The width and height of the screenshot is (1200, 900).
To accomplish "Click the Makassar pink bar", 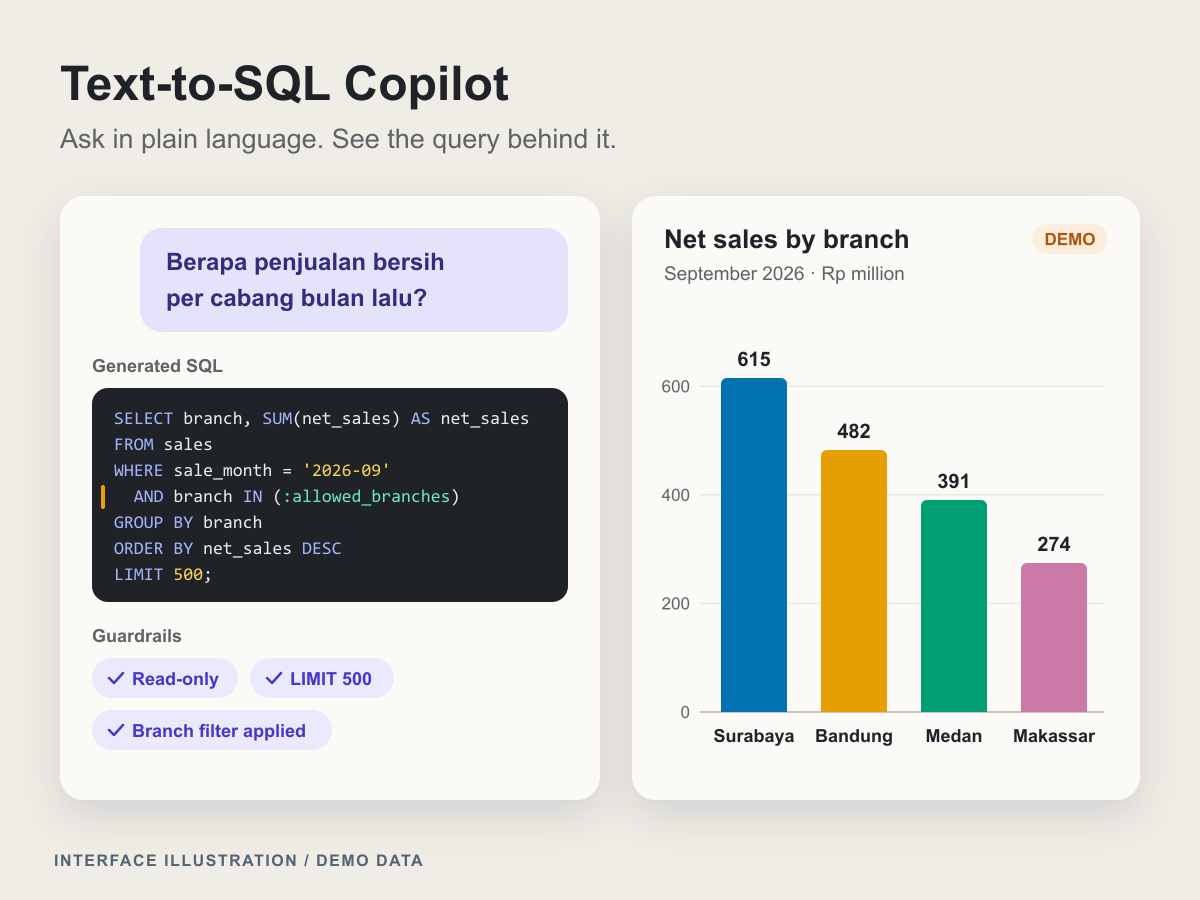I will (1054, 638).
